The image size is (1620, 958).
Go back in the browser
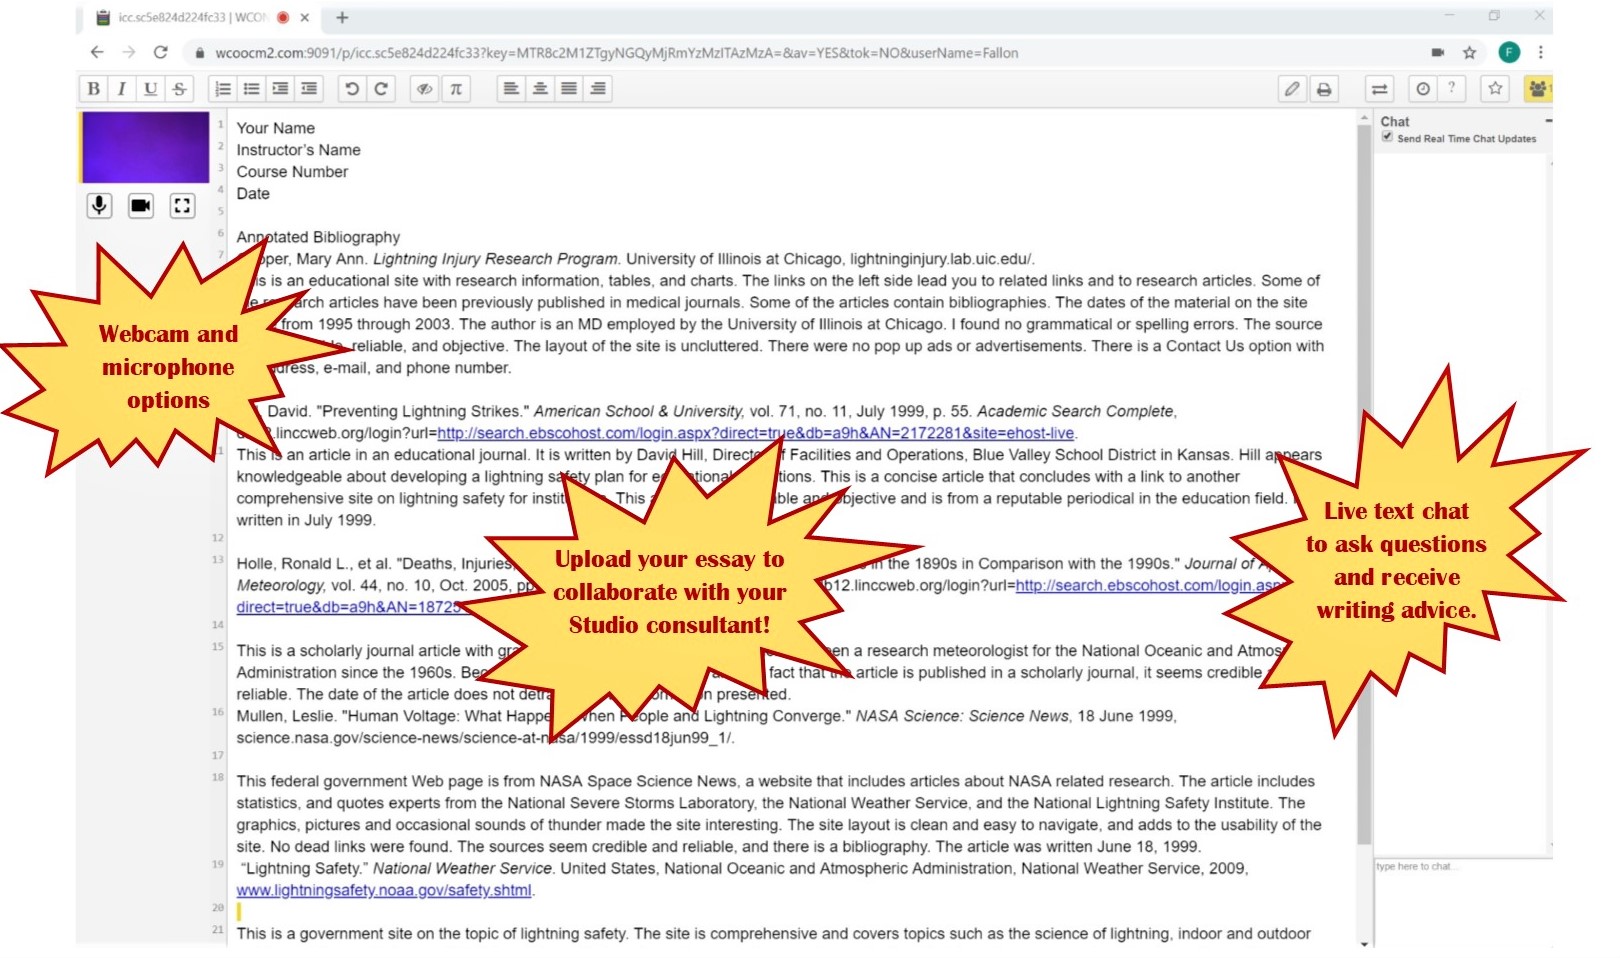97,52
